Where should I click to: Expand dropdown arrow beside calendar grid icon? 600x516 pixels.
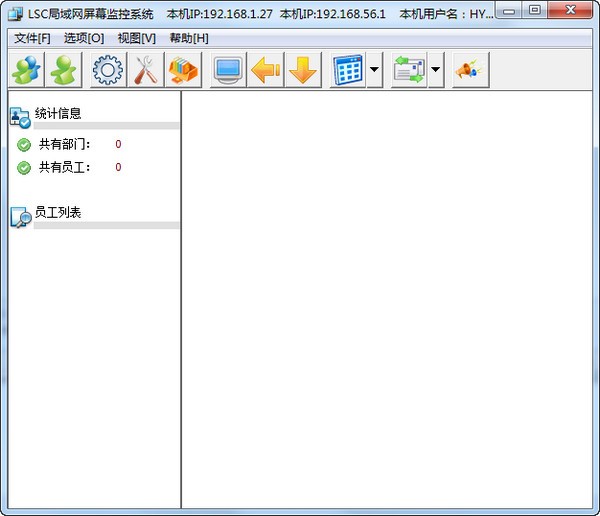pyautogui.click(x=375, y=70)
